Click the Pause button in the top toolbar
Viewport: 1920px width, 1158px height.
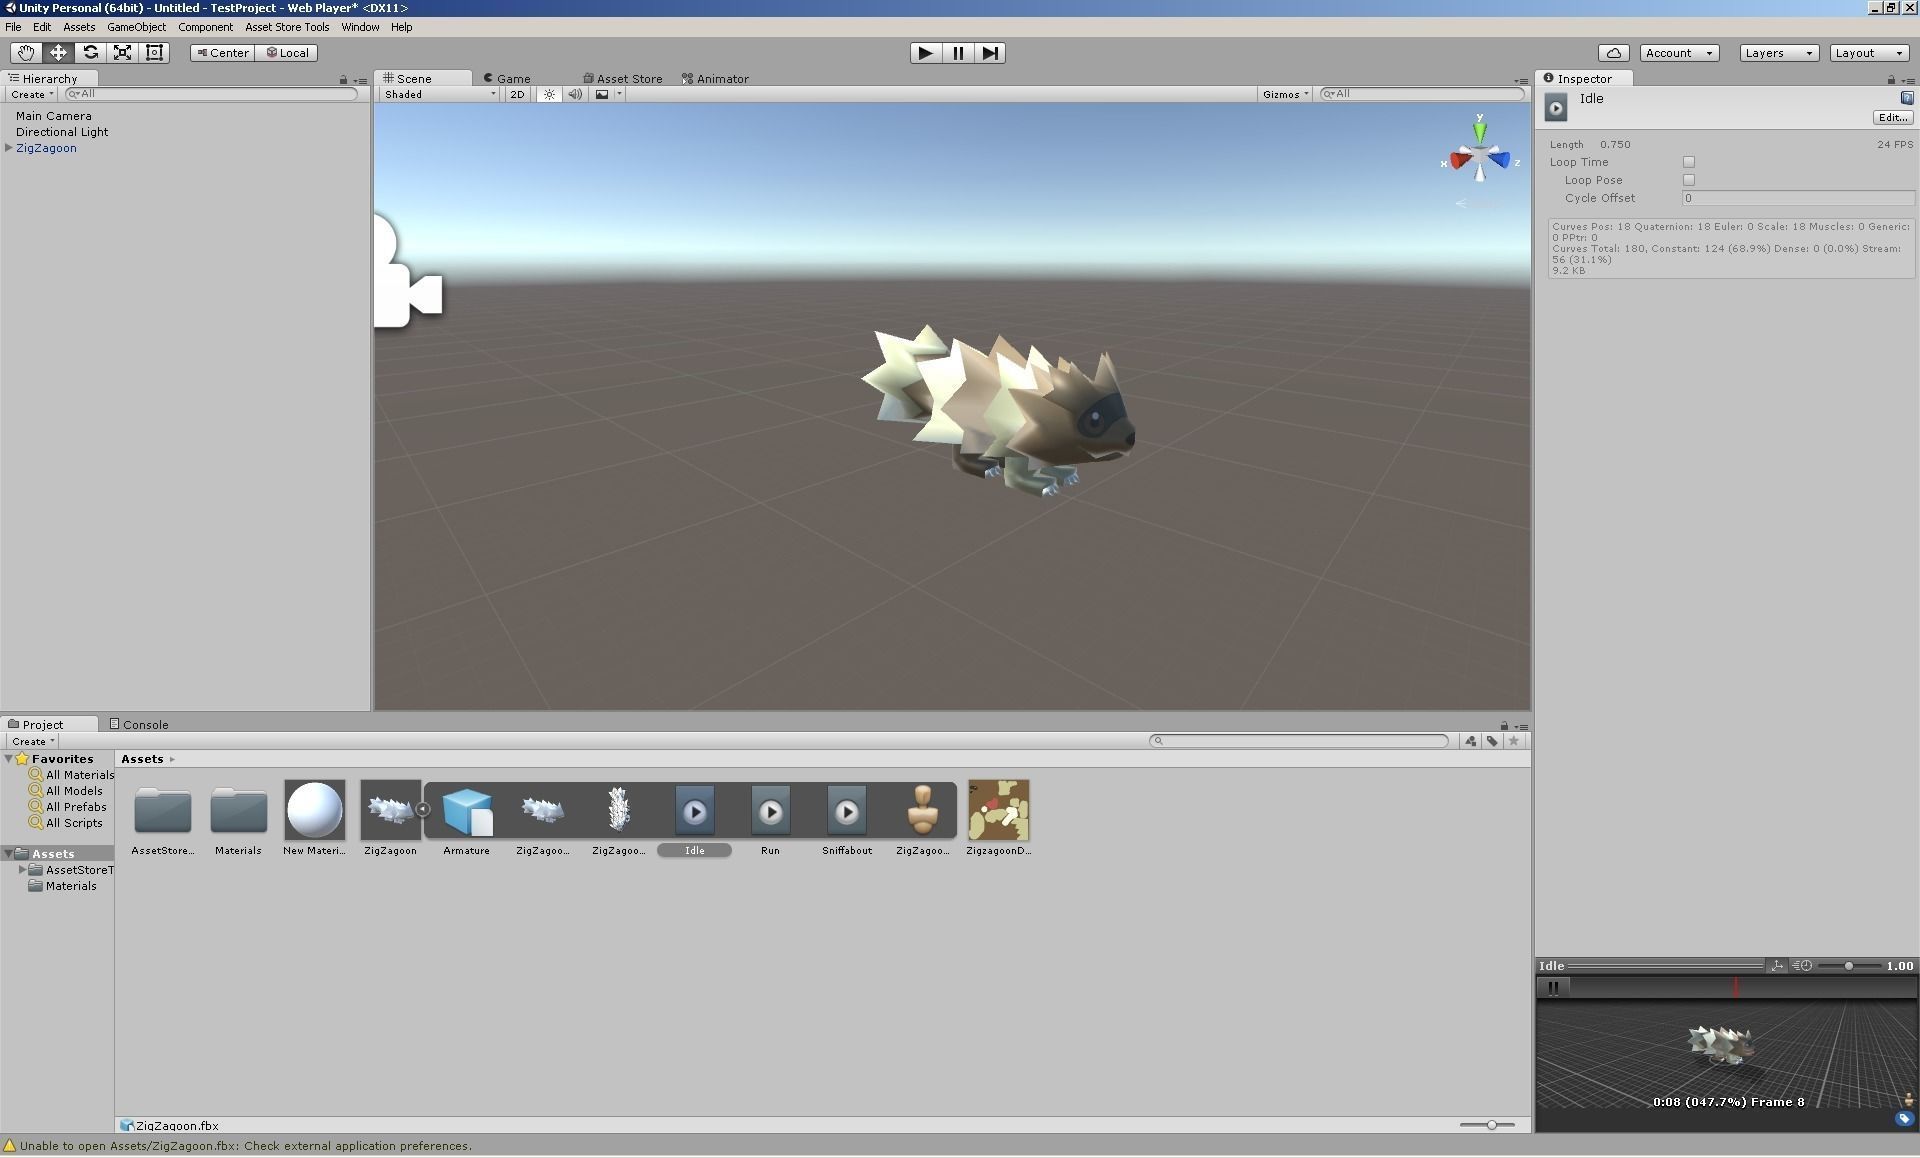click(x=957, y=53)
